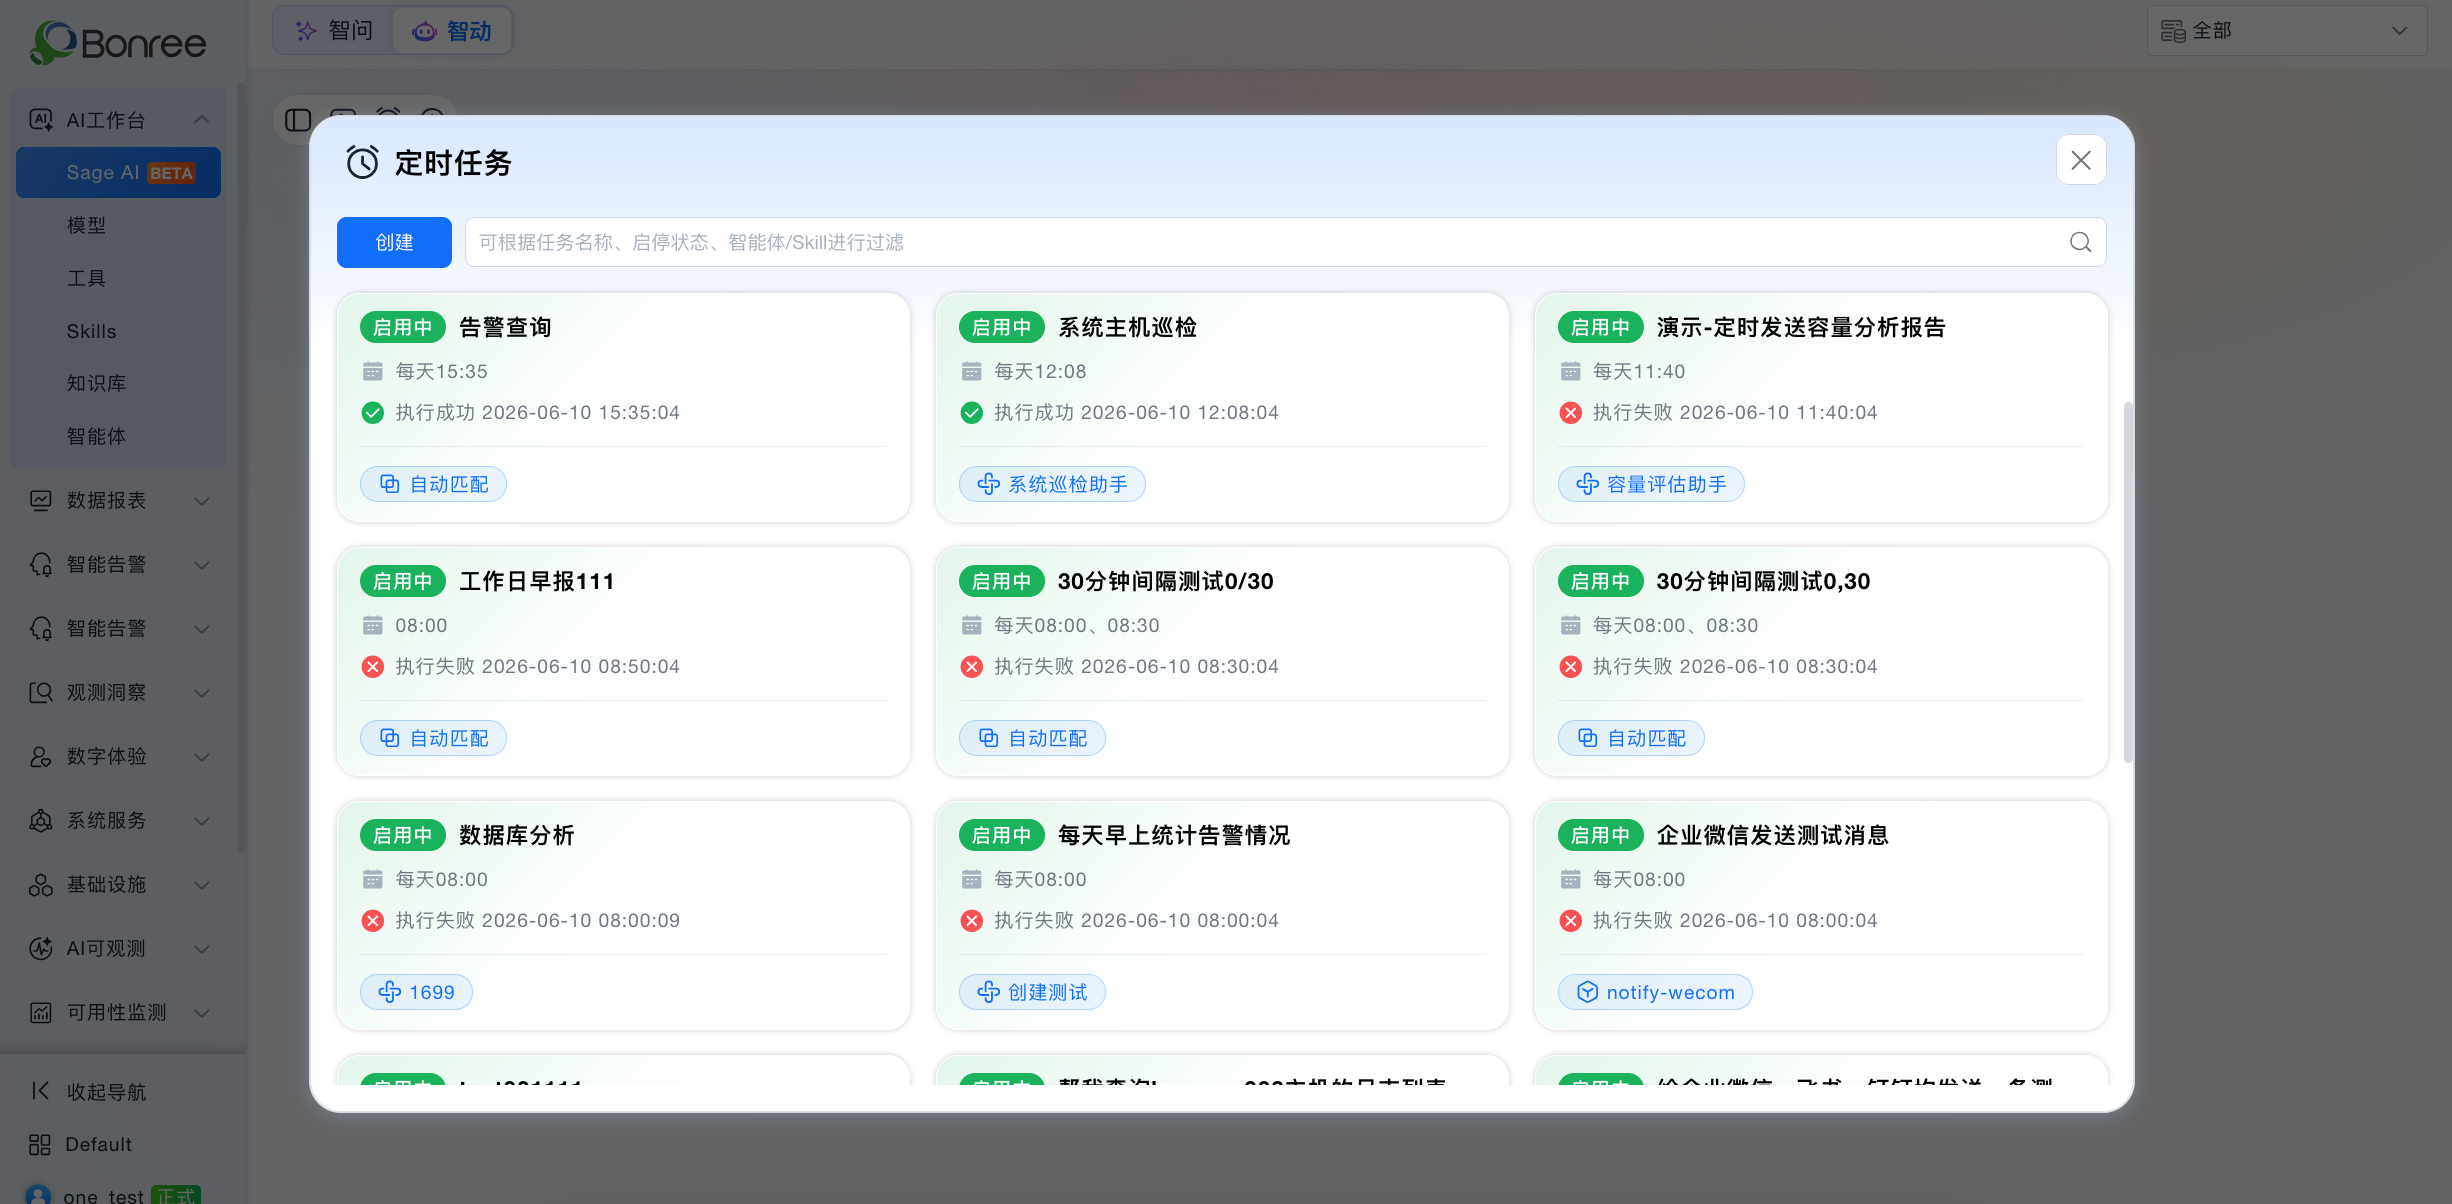This screenshot has height=1204, width=2452.
Task: Click the 观测洞察 magnifier icon in sidebar
Action: (x=41, y=692)
